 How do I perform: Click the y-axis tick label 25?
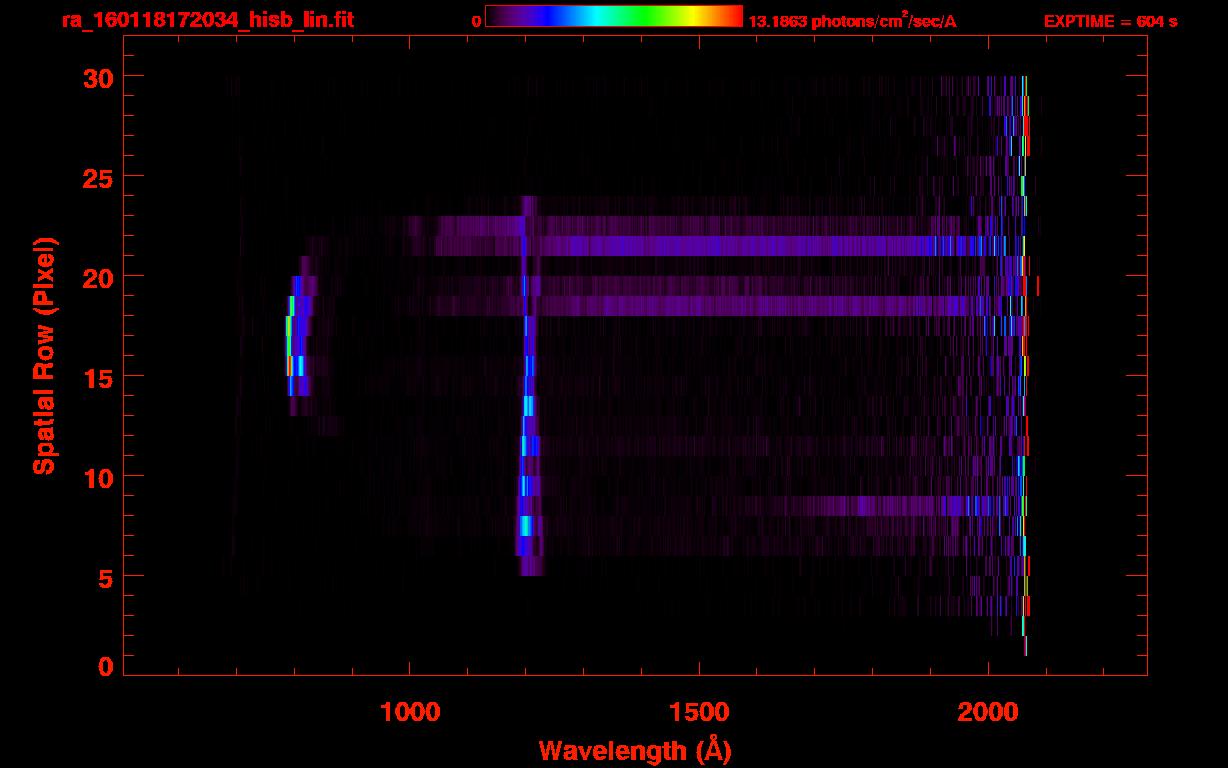tap(96, 177)
